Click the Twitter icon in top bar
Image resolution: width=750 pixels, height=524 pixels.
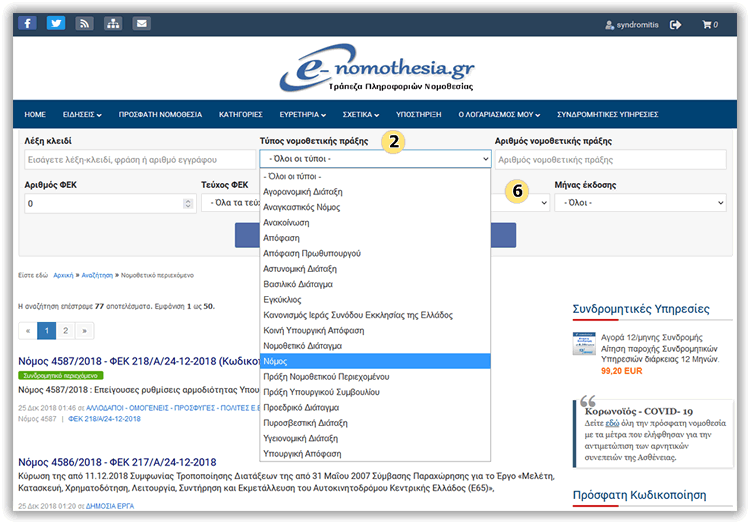[x=56, y=24]
